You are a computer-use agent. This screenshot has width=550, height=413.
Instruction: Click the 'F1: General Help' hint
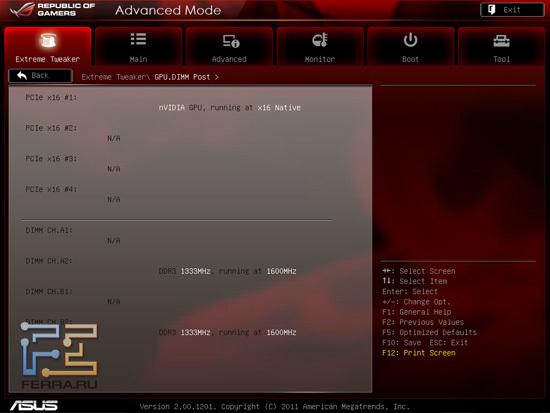(417, 312)
